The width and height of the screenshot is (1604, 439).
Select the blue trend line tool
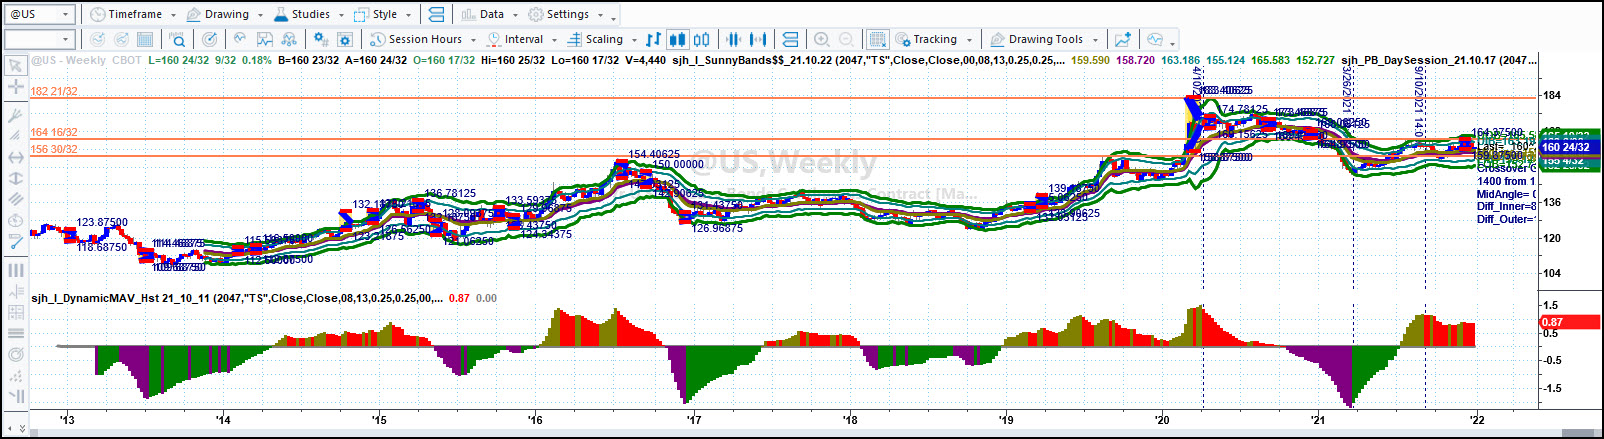coord(15,242)
